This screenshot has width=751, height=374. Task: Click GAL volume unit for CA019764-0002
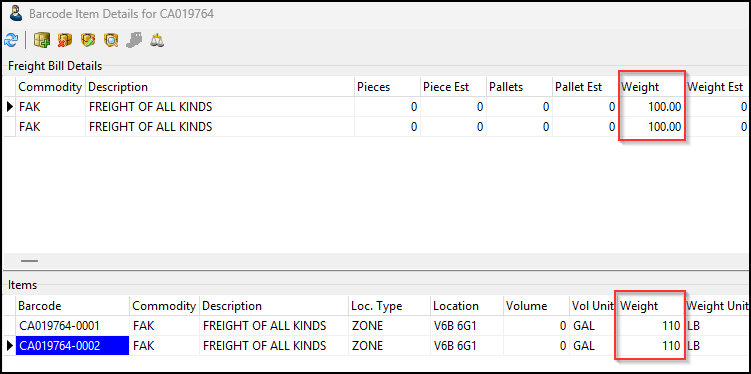click(593, 345)
